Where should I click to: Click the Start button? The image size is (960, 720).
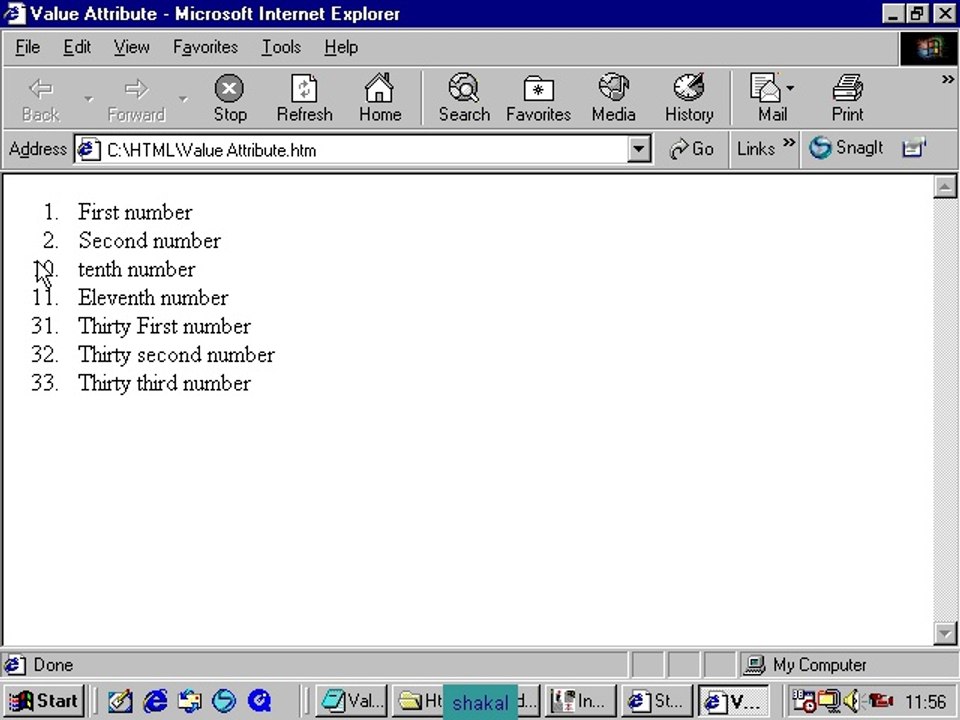pyautogui.click(x=44, y=700)
